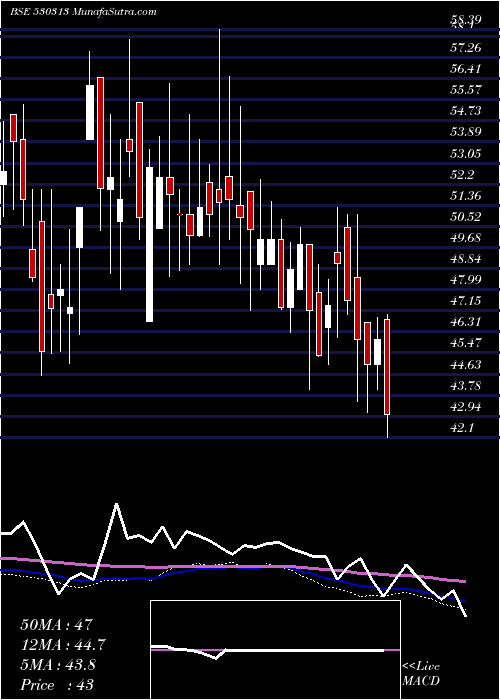Click the 42.94 price level label
The image size is (500, 700).
pos(466,407)
